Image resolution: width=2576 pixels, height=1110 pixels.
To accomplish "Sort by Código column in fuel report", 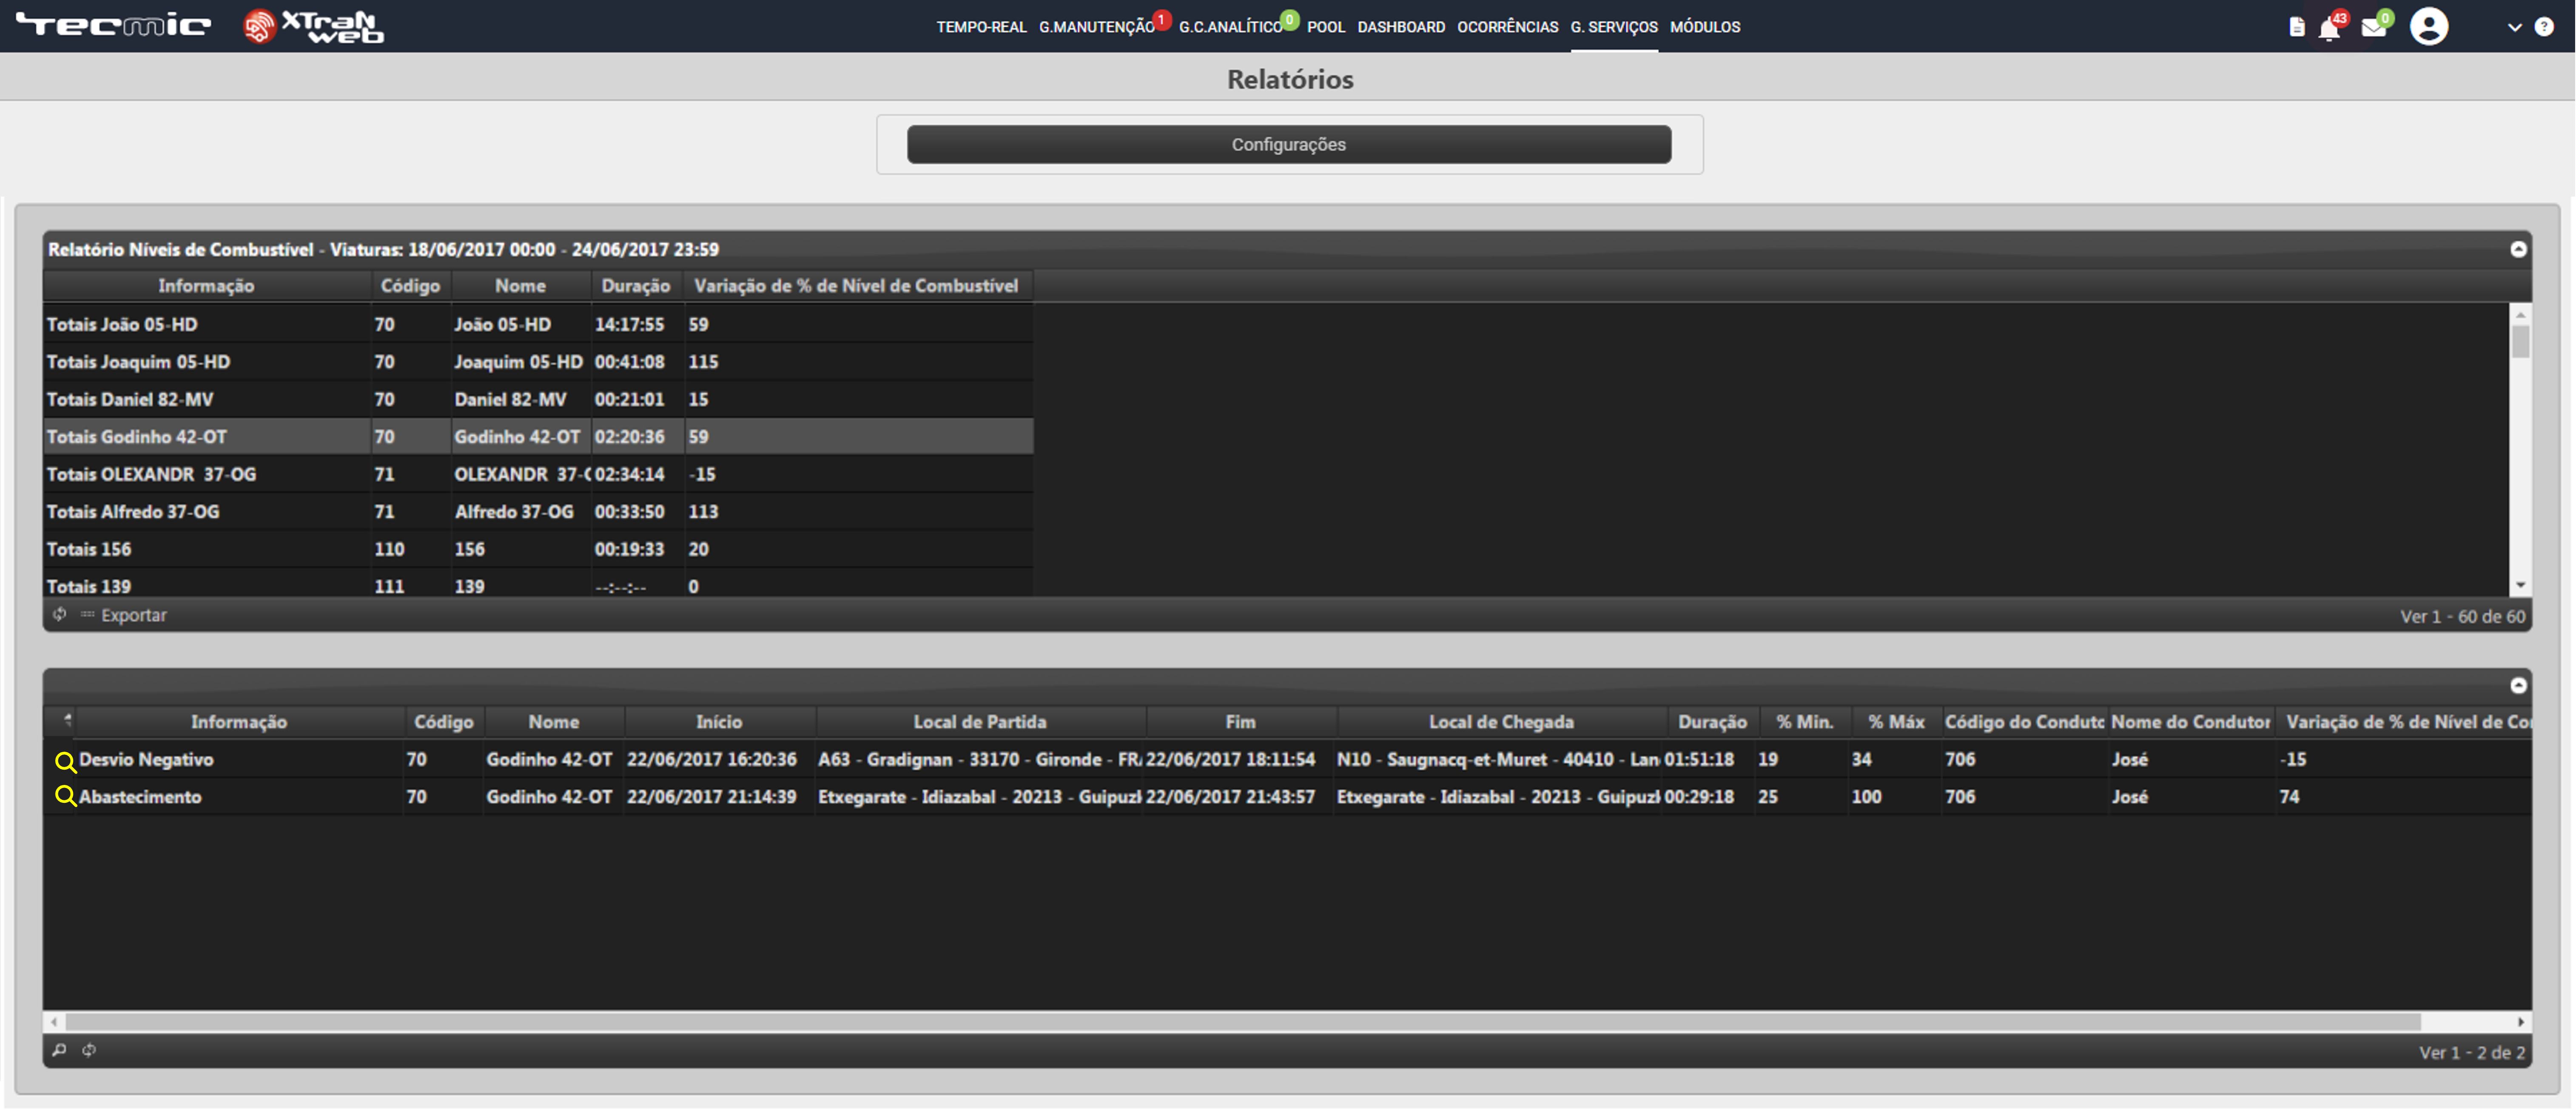I will pyautogui.click(x=410, y=286).
